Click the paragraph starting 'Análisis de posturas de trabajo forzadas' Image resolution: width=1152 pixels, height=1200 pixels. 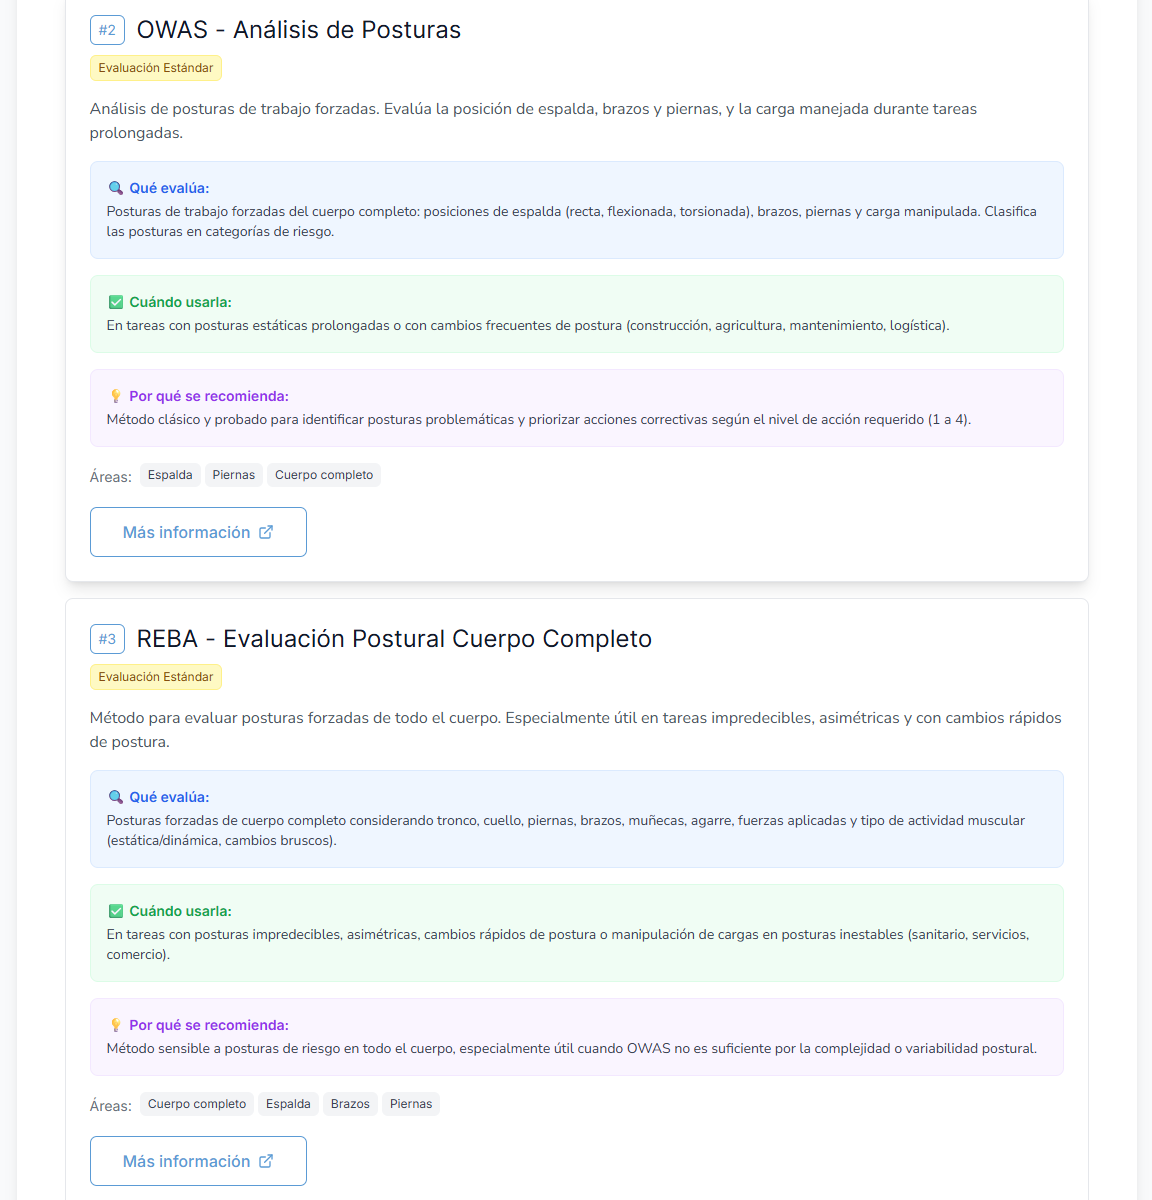tap(534, 121)
